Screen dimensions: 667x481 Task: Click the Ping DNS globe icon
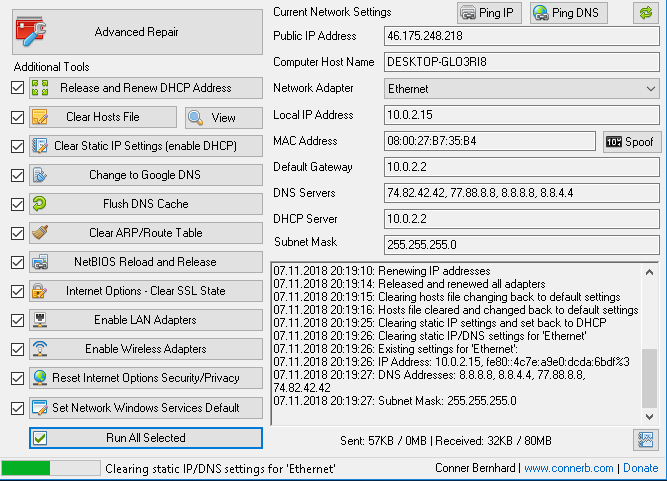tap(541, 13)
